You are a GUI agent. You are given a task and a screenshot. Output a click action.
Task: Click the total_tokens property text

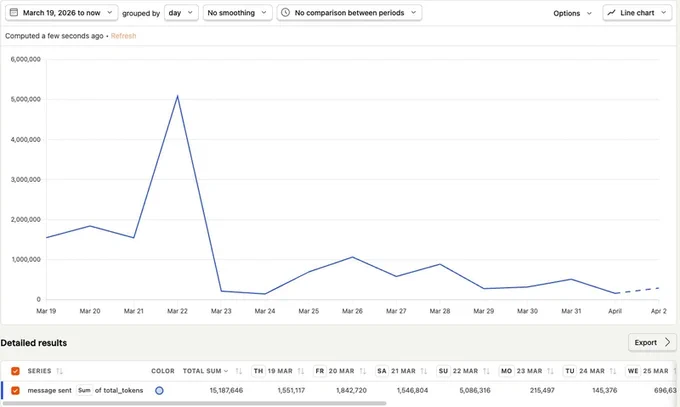click(123, 391)
